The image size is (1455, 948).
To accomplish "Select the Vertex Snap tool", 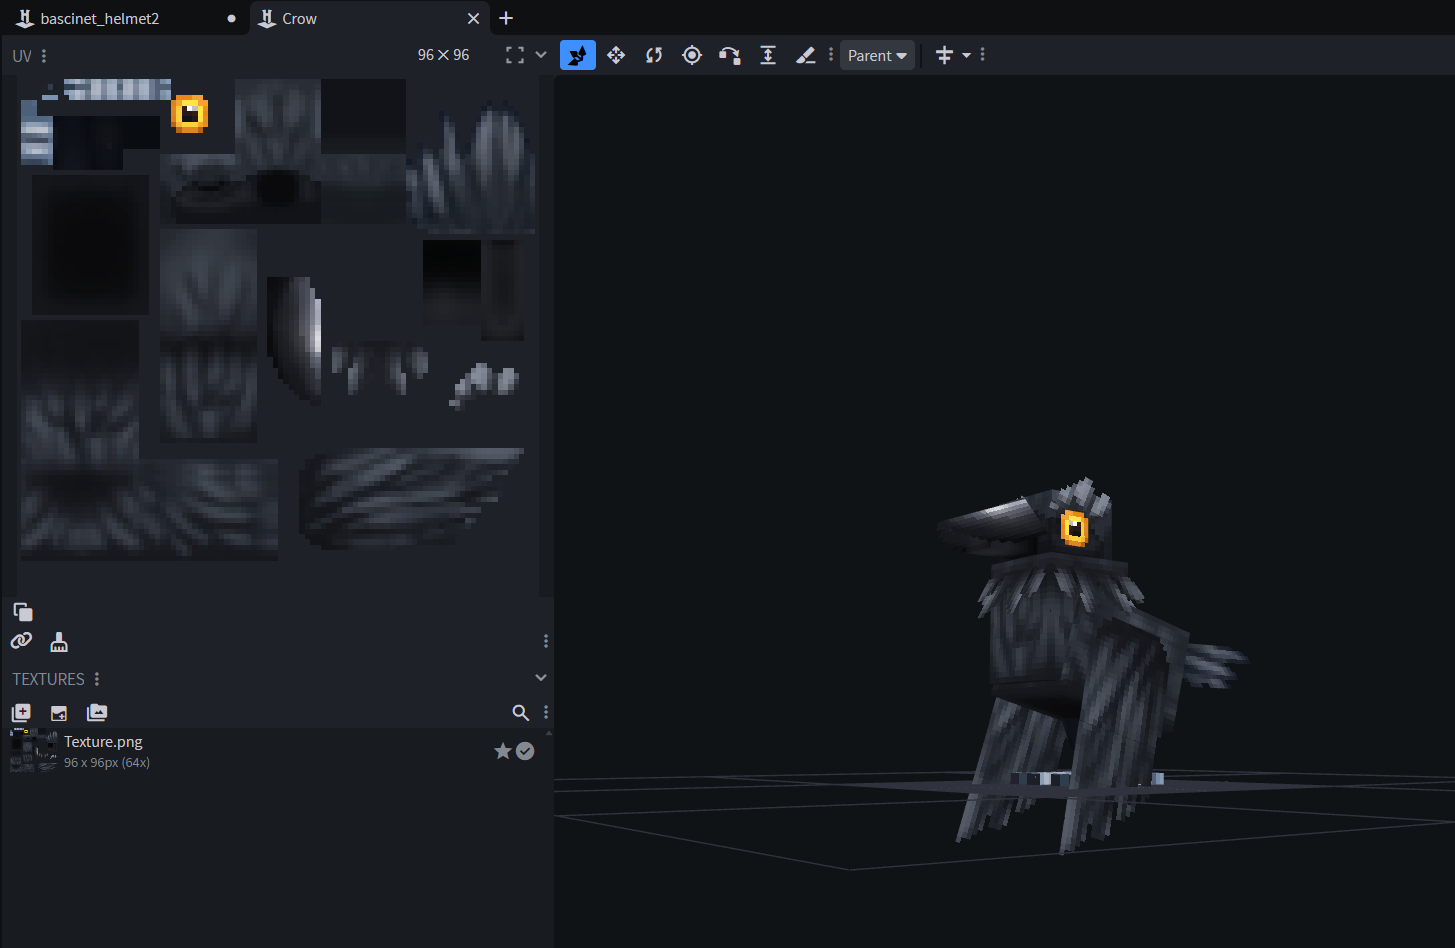I will click(x=730, y=55).
